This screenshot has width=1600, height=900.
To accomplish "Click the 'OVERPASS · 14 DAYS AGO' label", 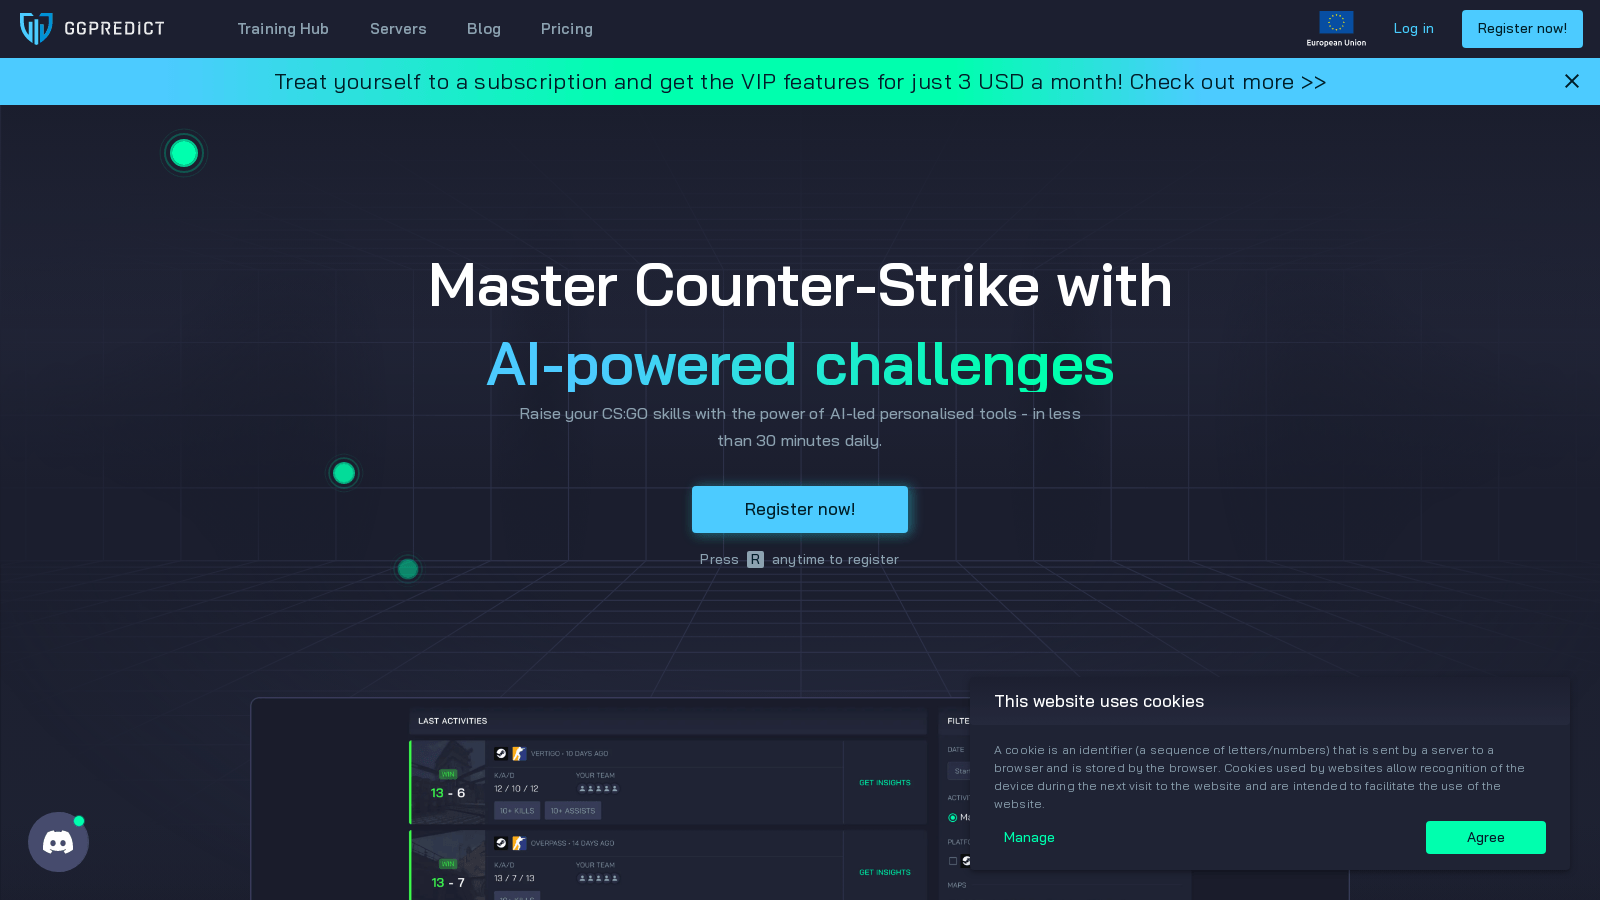I will click(x=572, y=844).
